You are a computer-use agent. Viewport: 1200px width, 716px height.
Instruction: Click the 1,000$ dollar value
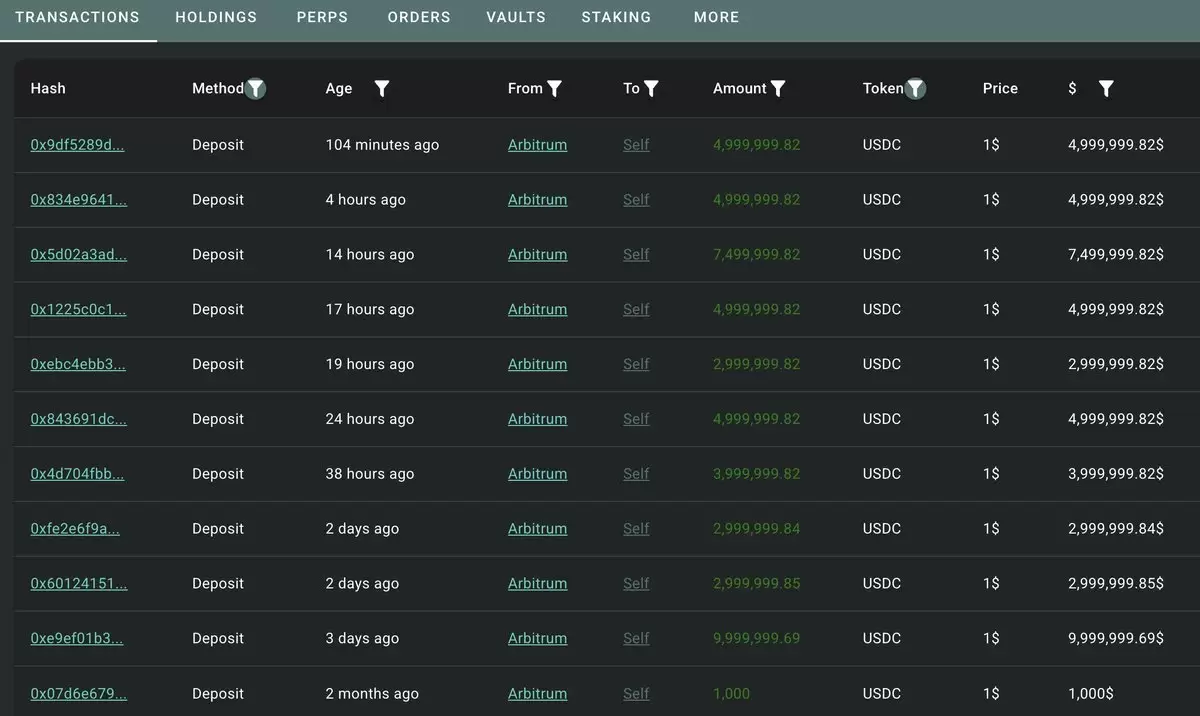[x=1091, y=694]
